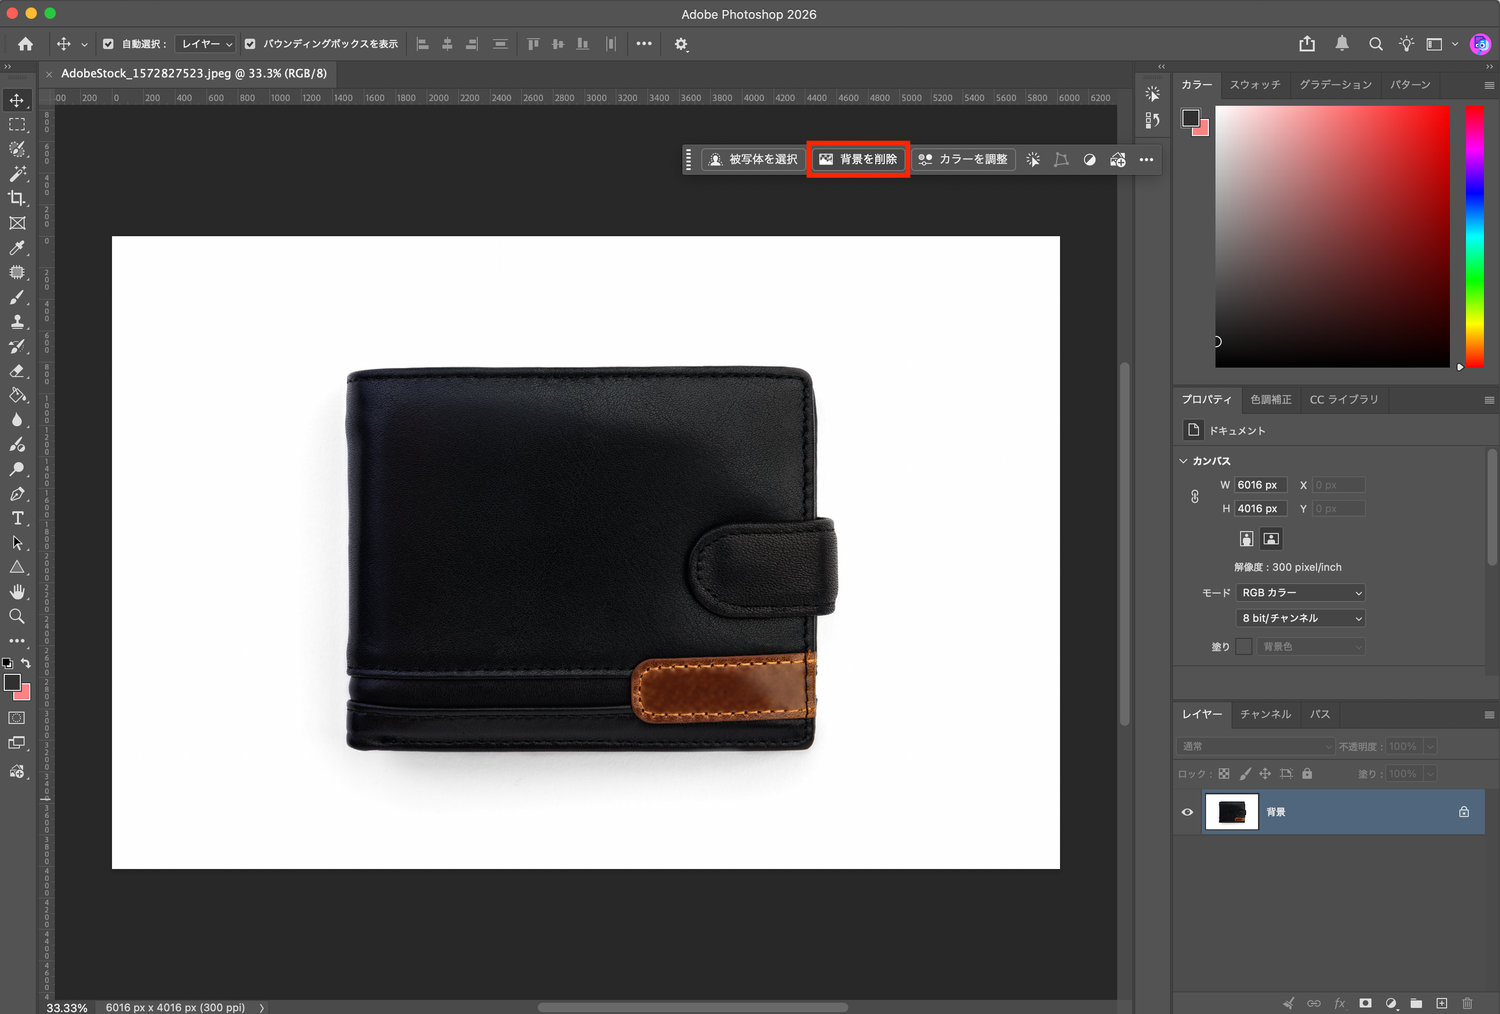Select the Clone Stamp tool

(17, 321)
